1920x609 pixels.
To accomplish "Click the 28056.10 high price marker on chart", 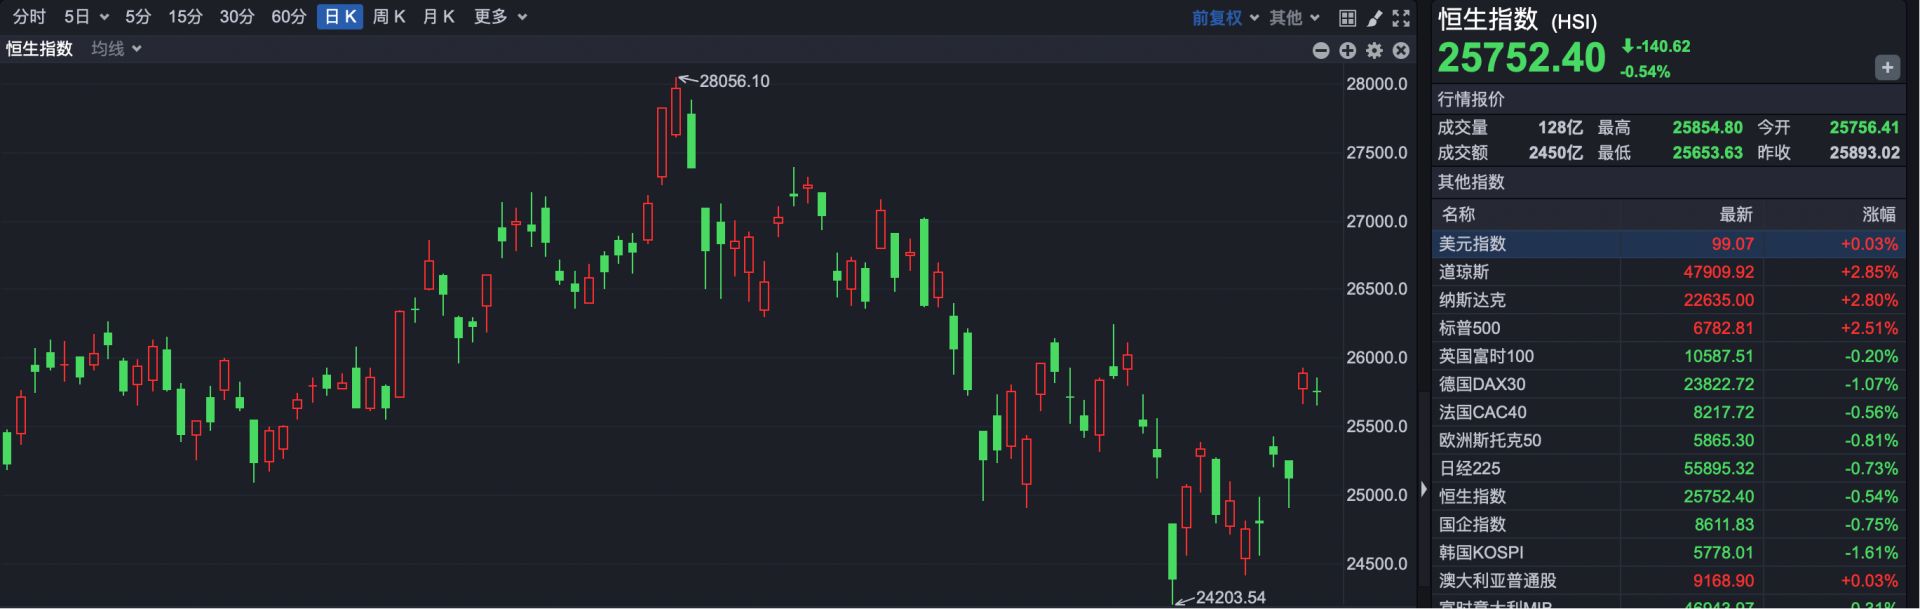I will [734, 81].
